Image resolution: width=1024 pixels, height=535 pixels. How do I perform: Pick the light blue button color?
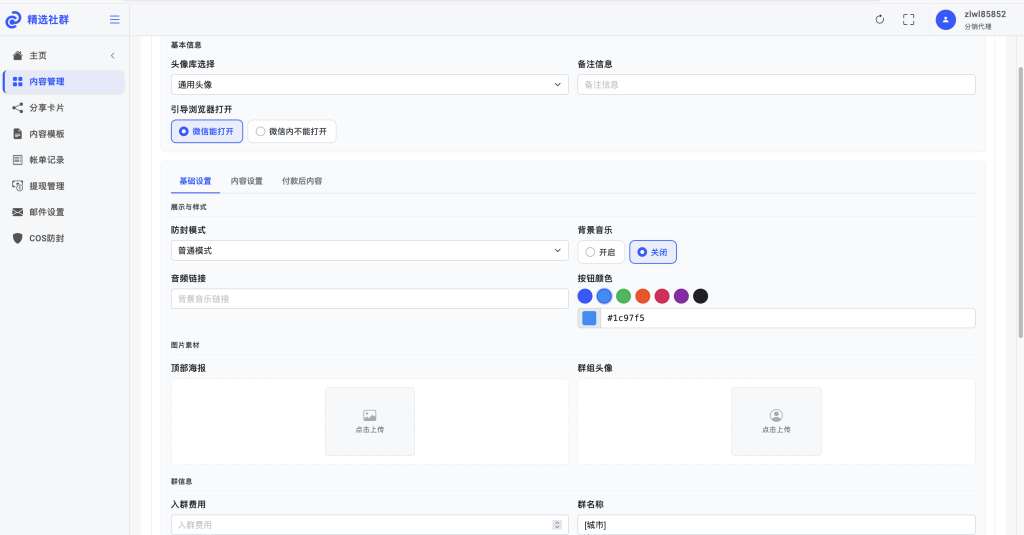point(604,297)
